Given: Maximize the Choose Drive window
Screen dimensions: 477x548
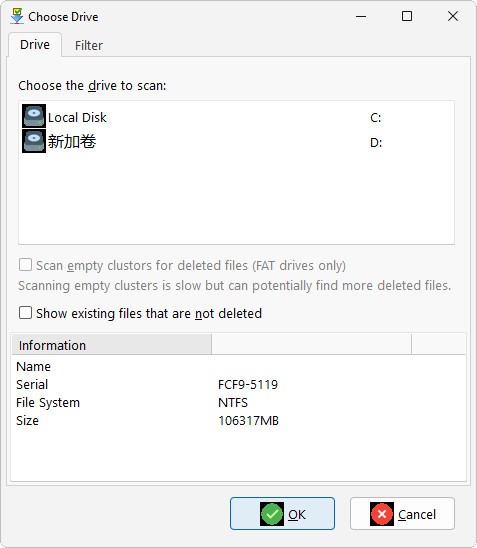Looking at the screenshot, I should tap(407, 16).
